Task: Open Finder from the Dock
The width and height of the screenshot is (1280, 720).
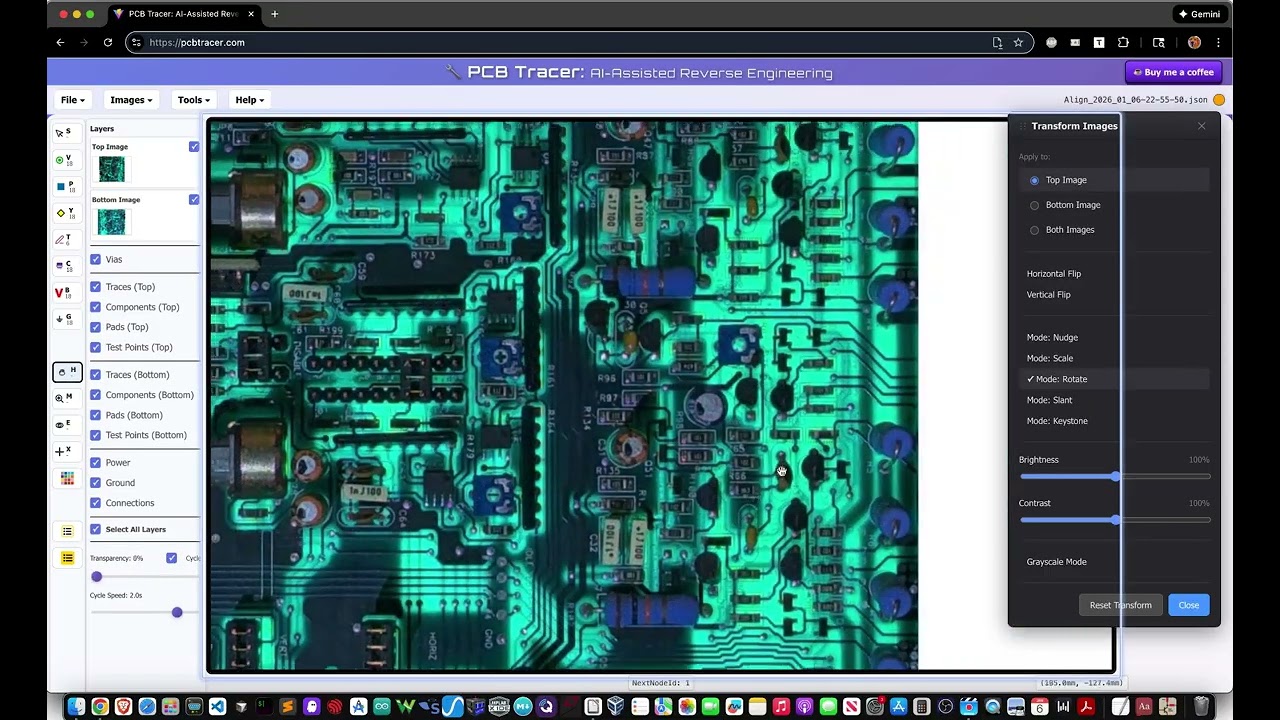Action: point(76,707)
